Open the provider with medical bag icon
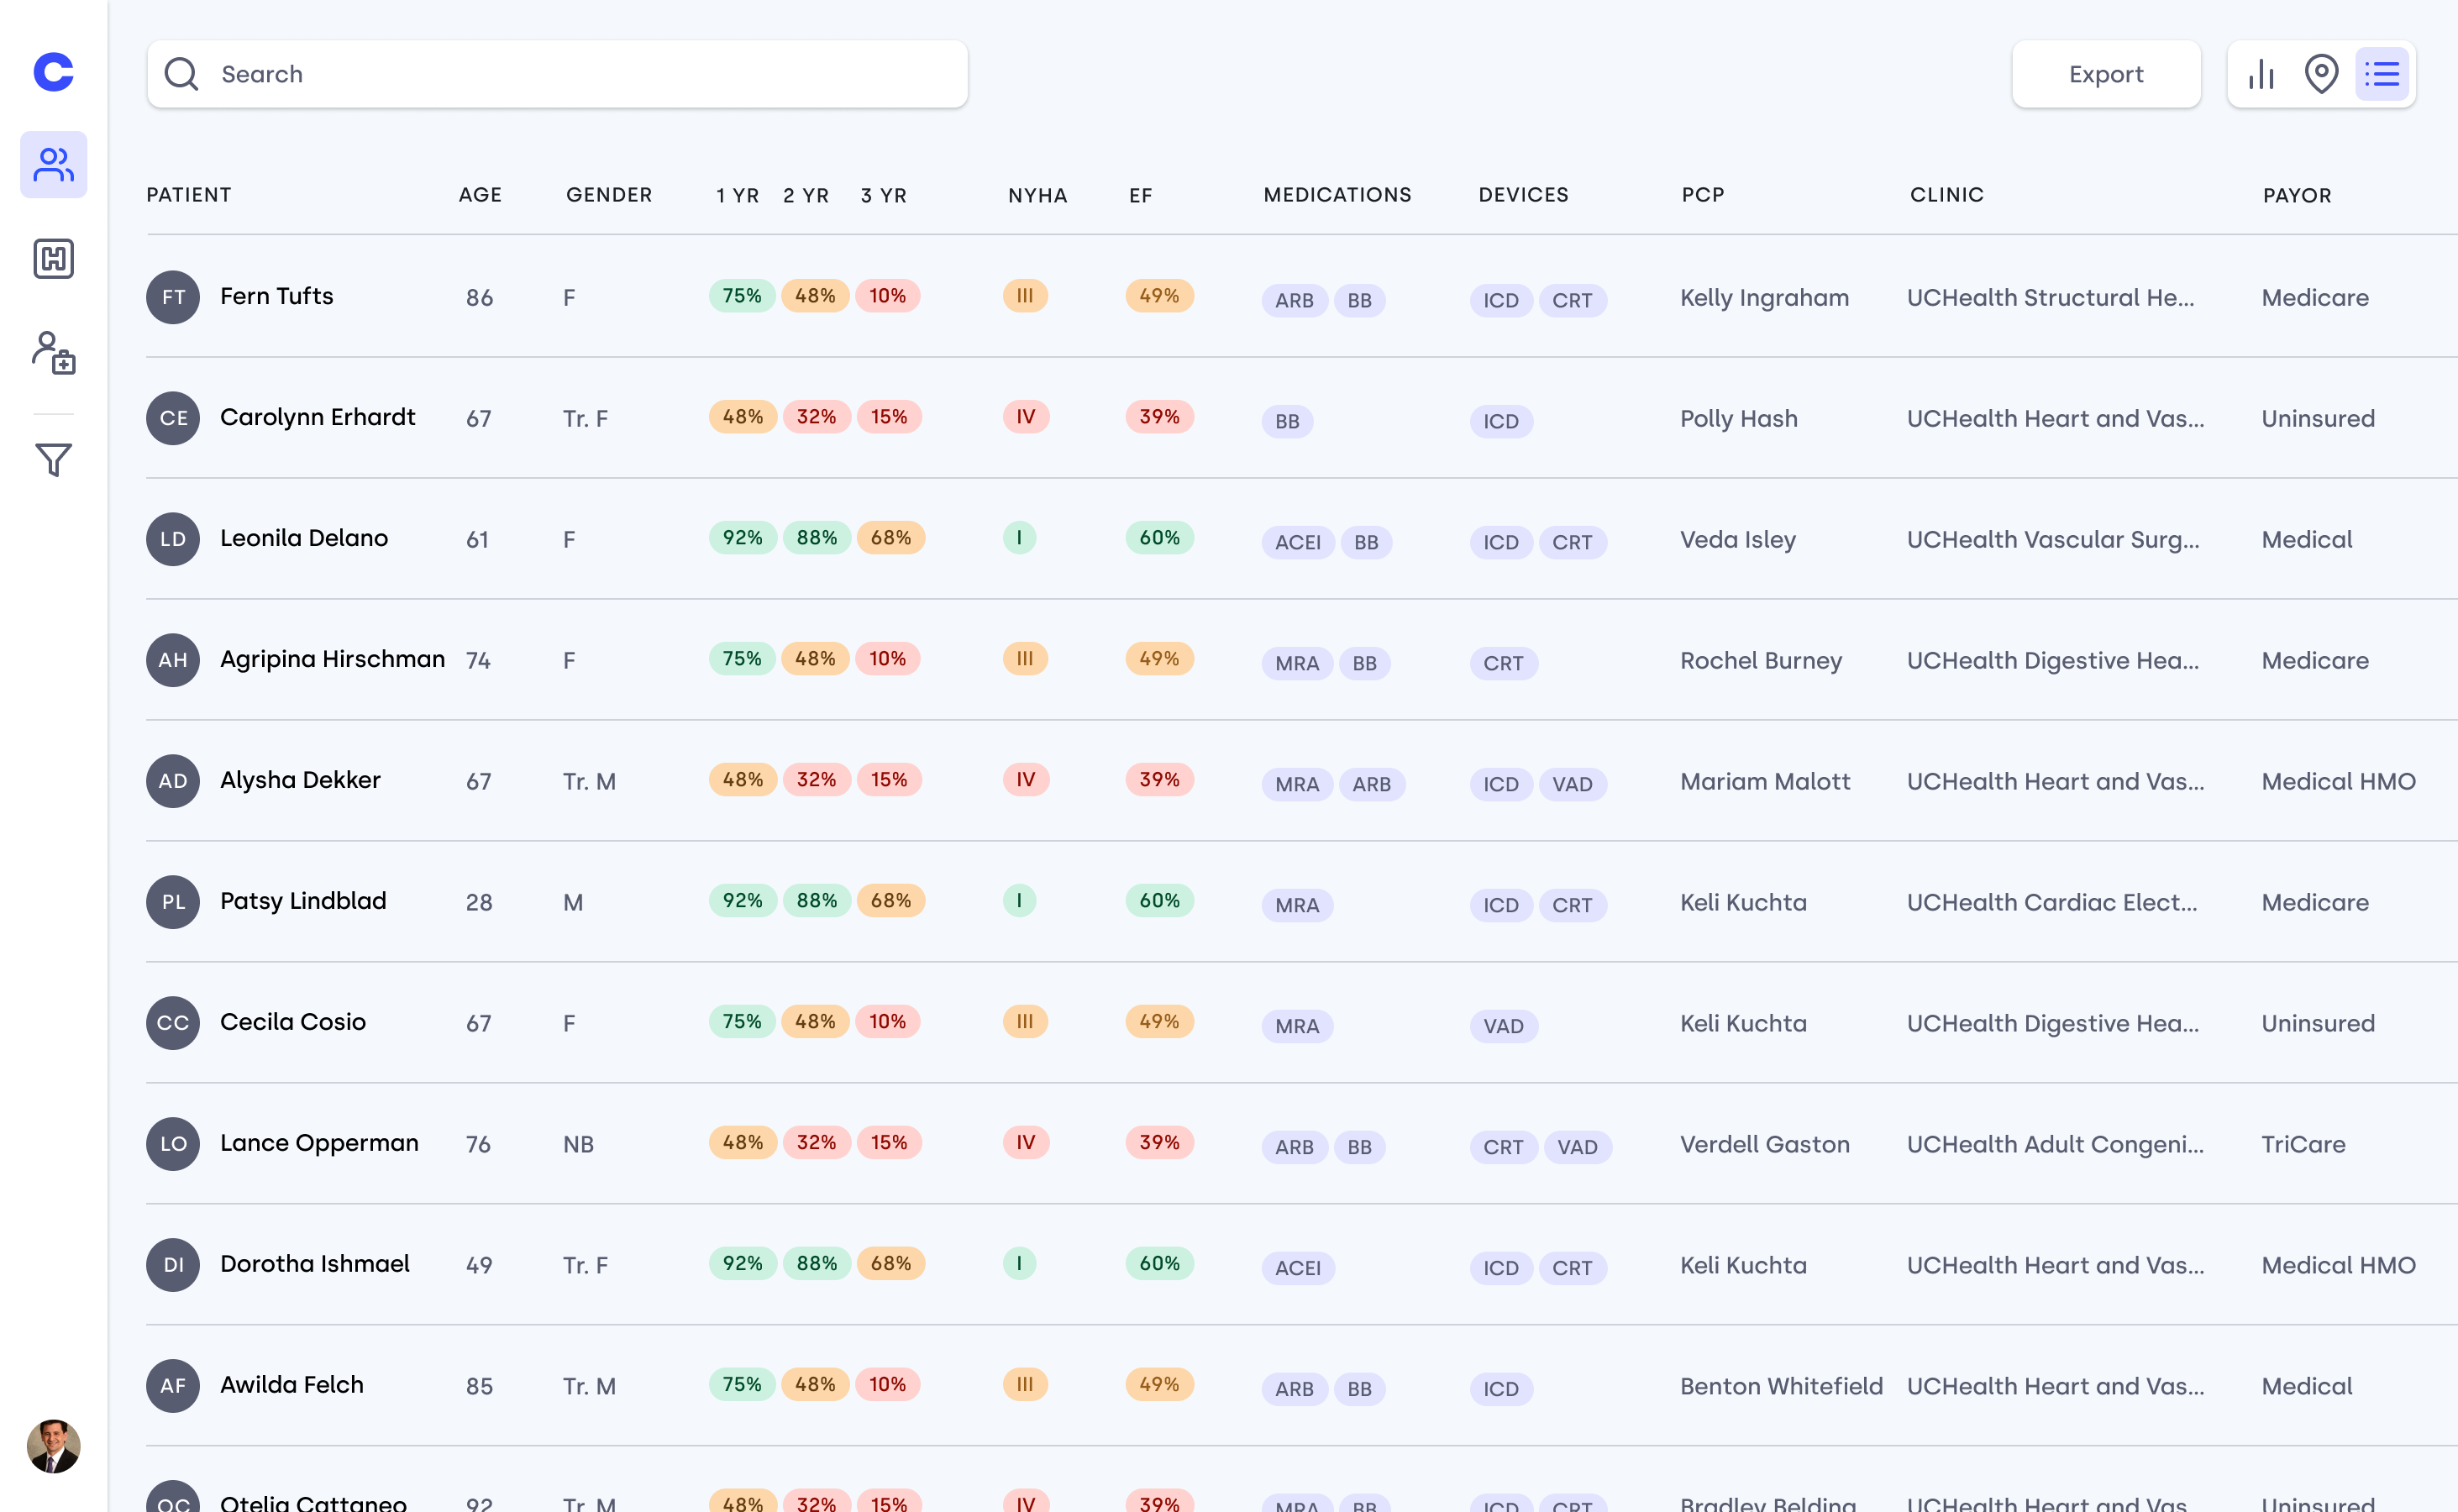The width and height of the screenshot is (2458, 1512). click(53, 353)
